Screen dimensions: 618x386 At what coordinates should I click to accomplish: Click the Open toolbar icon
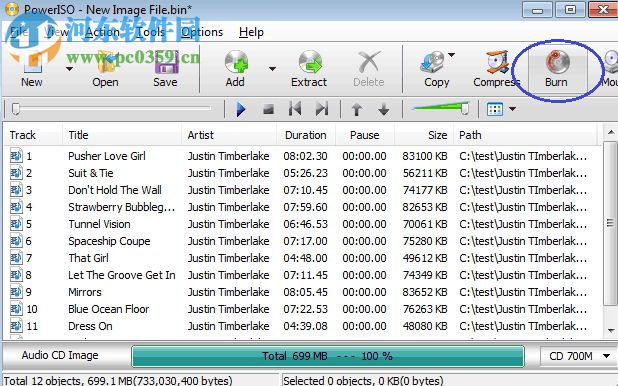pyautogui.click(x=106, y=63)
